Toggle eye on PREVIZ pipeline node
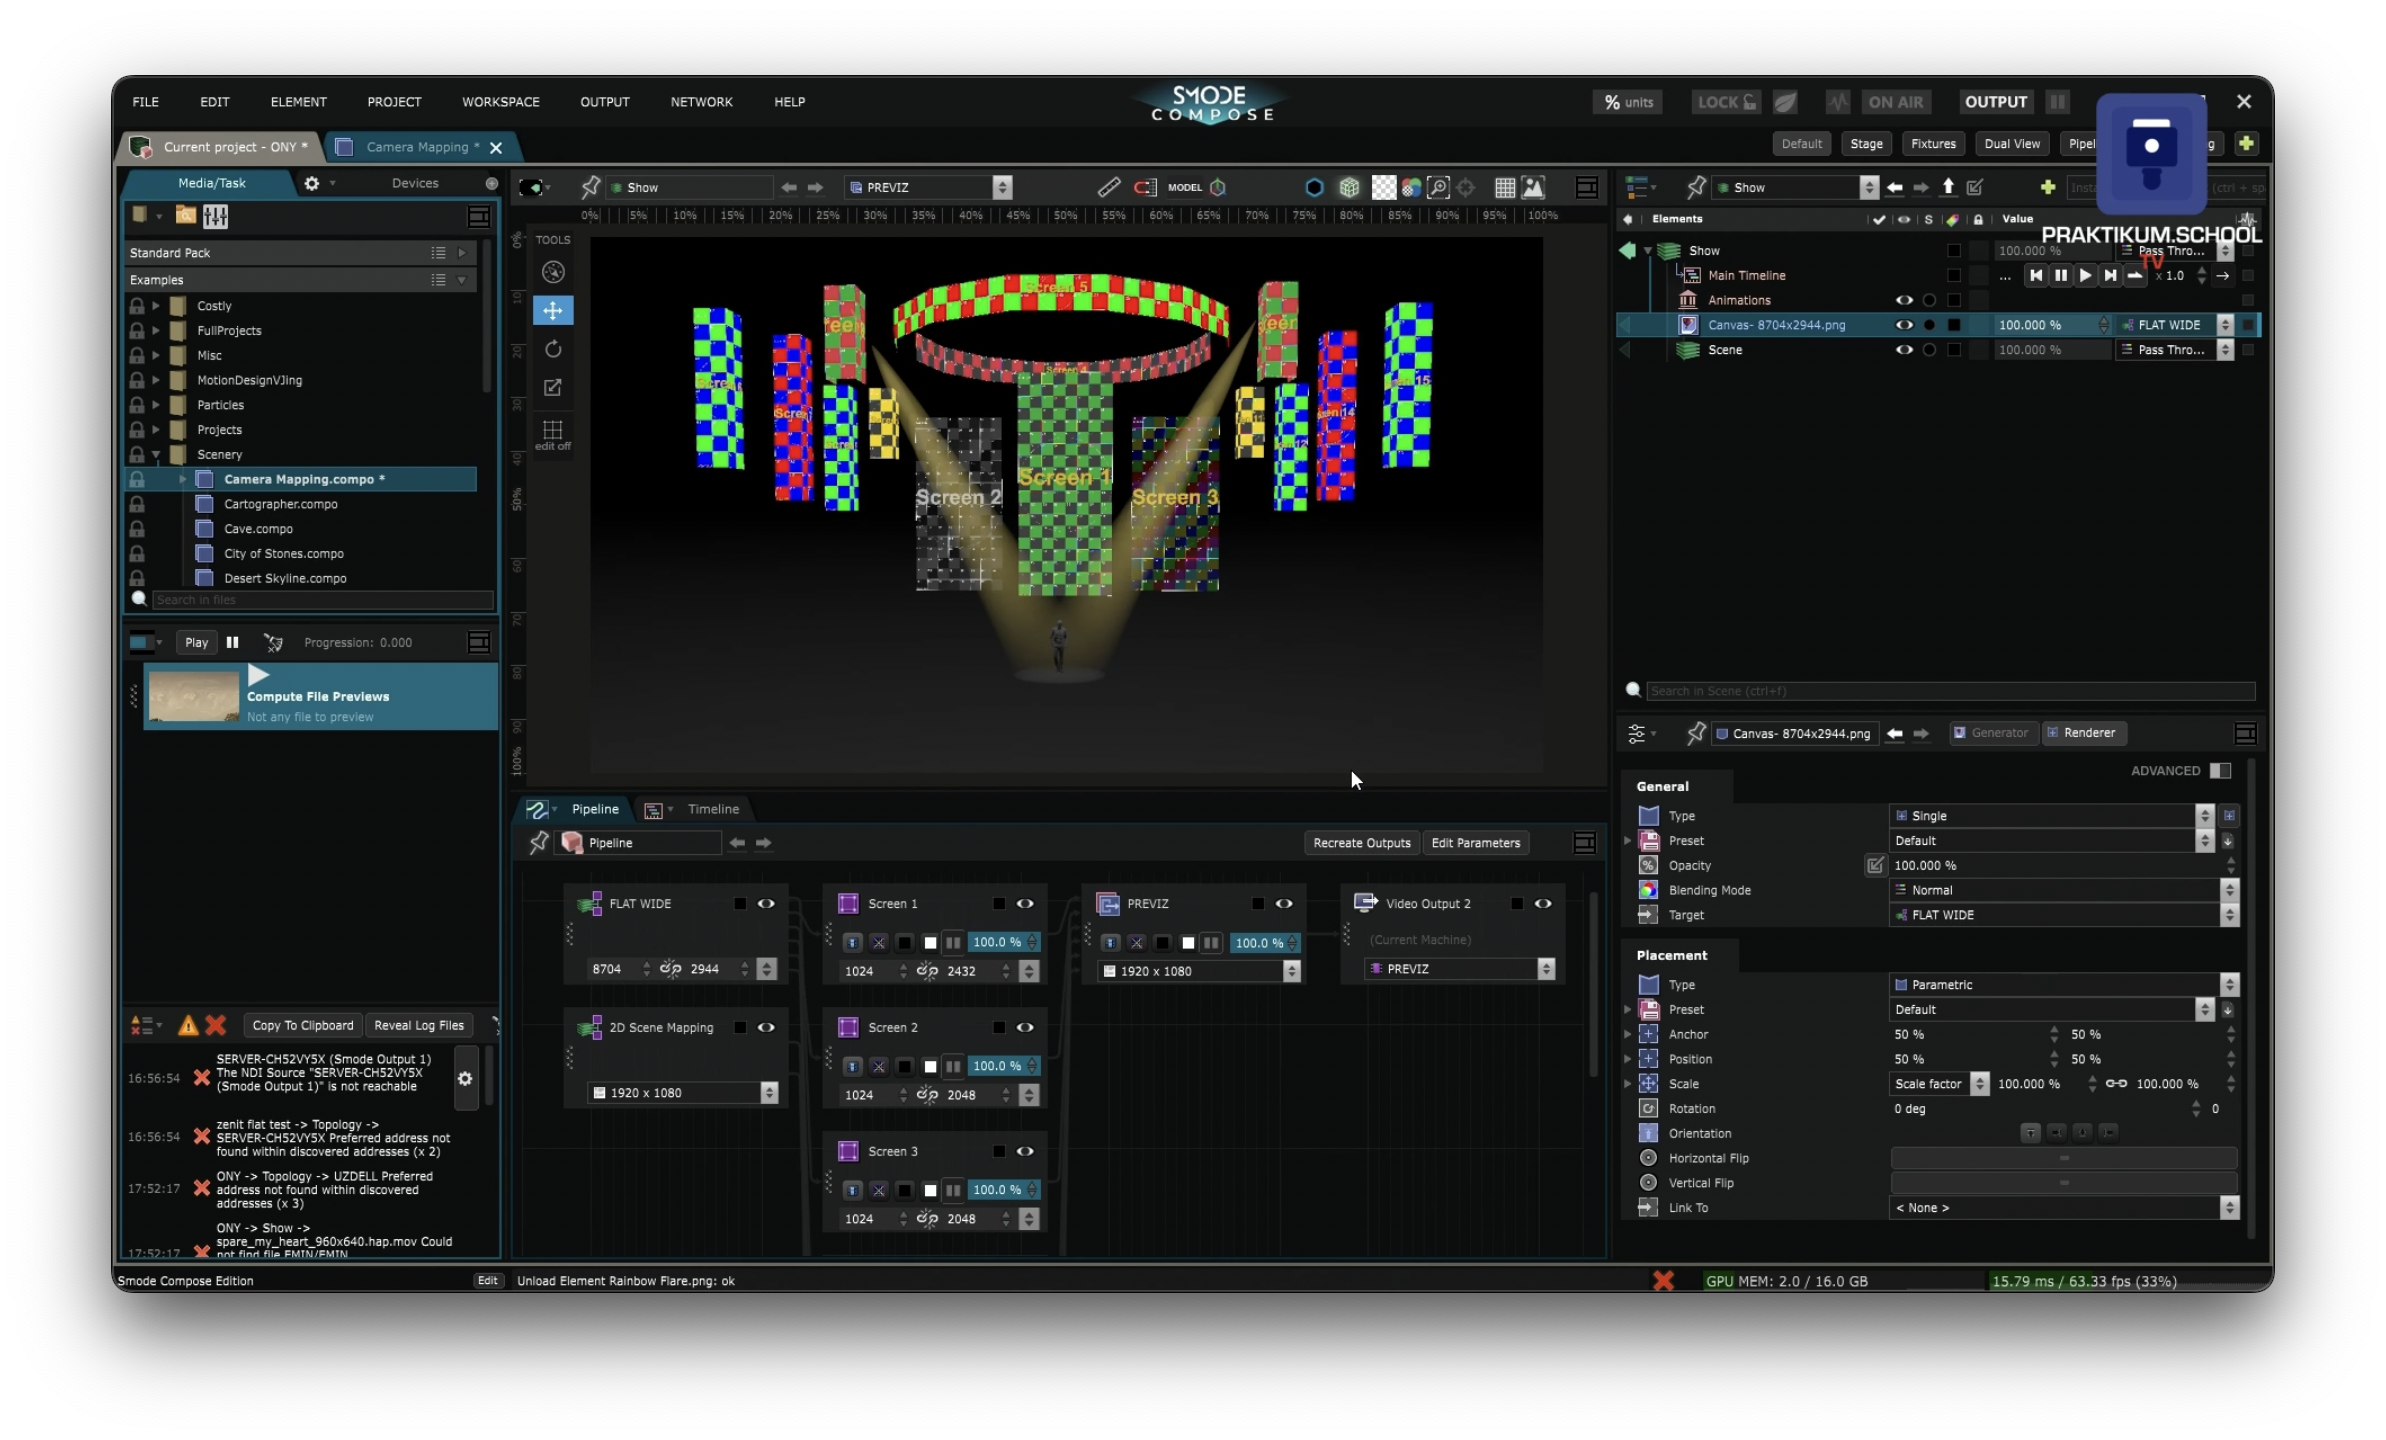The height and width of the screenshot is (1440, 2386). [x=1284, y=904]
